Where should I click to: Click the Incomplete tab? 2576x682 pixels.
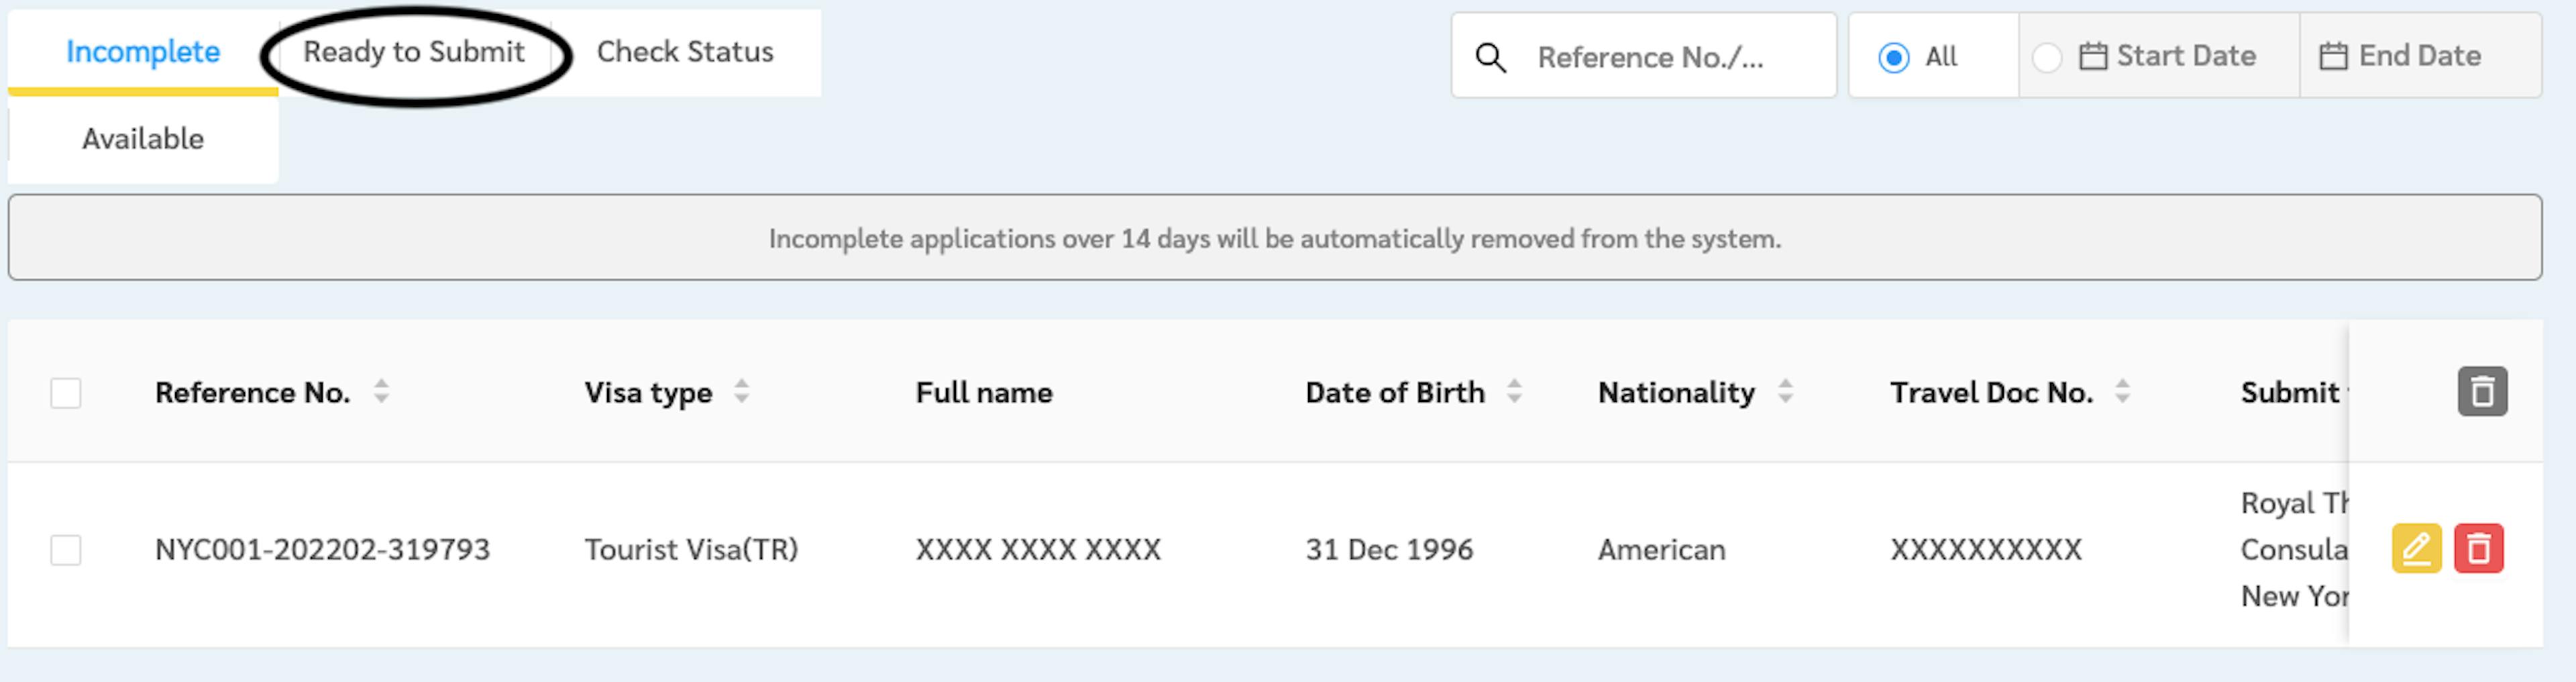[143, 52]
